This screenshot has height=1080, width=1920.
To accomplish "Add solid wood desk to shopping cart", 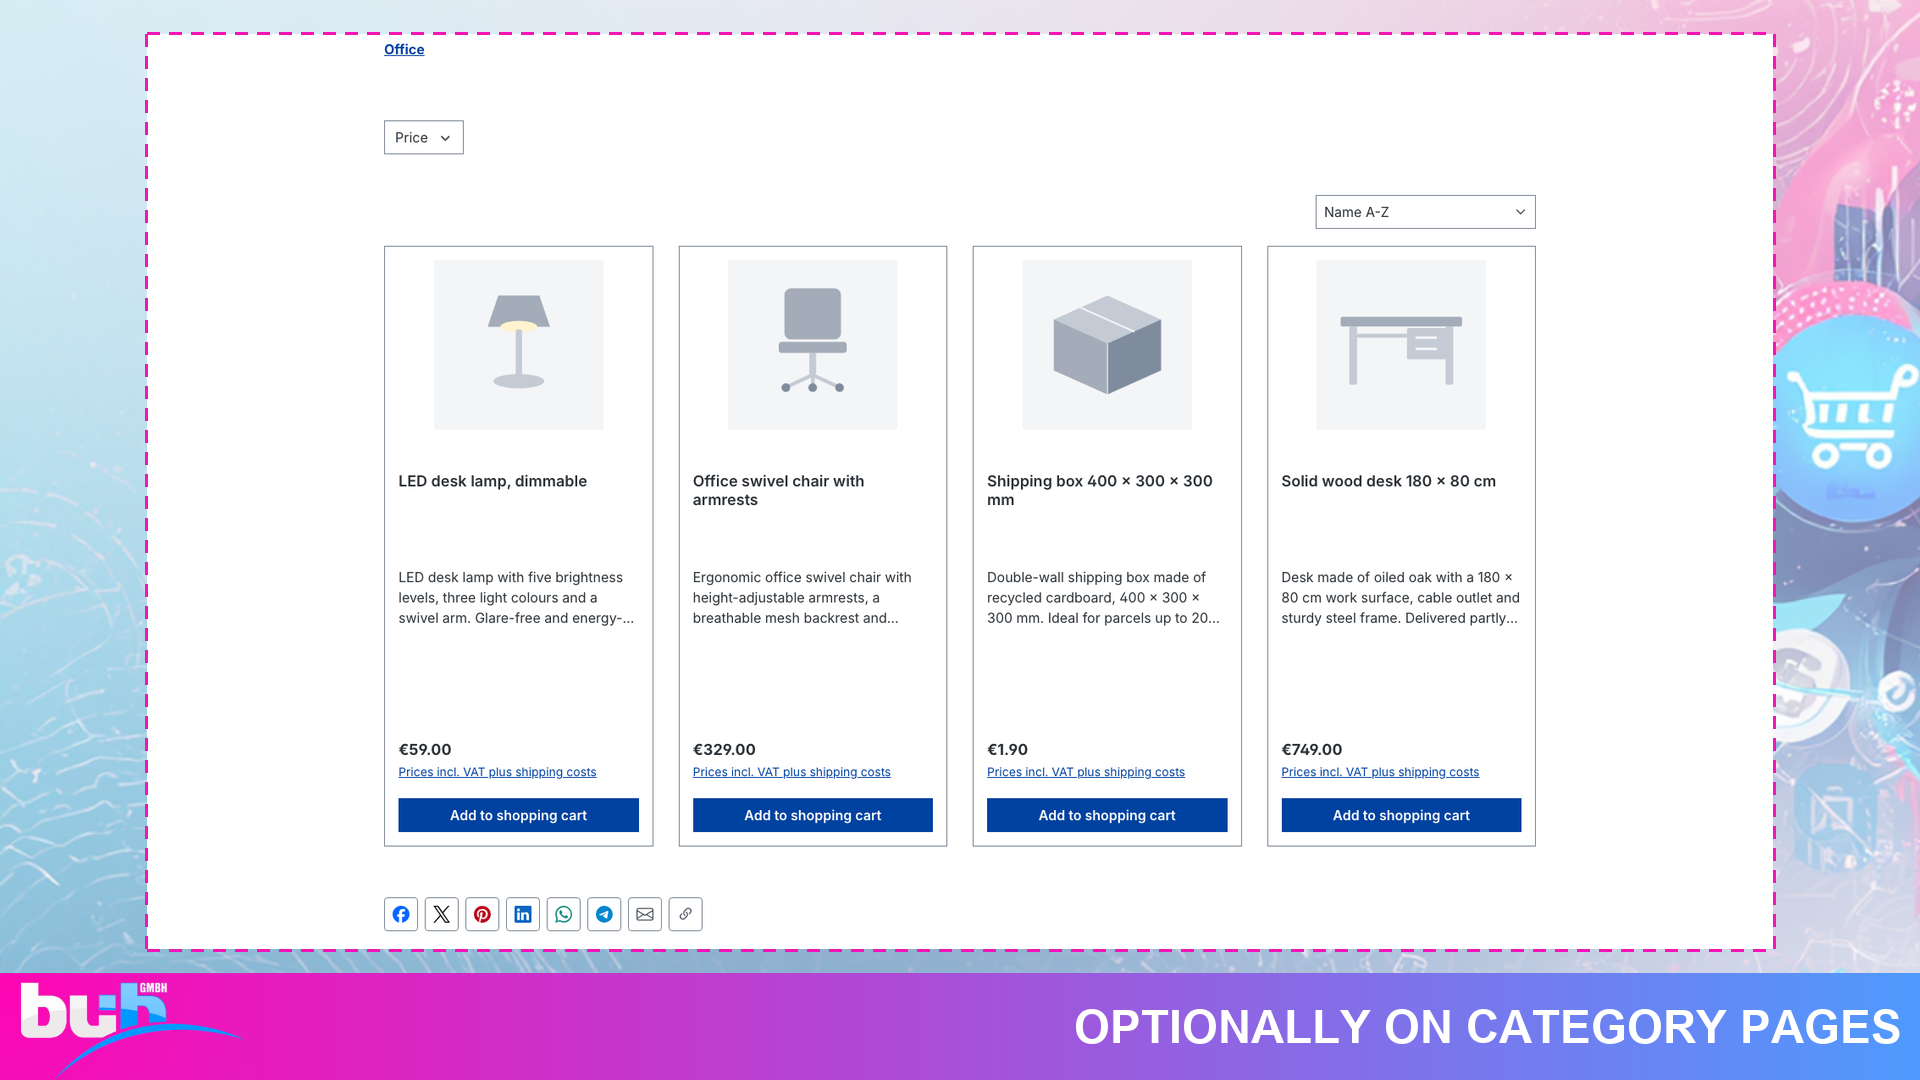I will click(x=1401, y=815).
